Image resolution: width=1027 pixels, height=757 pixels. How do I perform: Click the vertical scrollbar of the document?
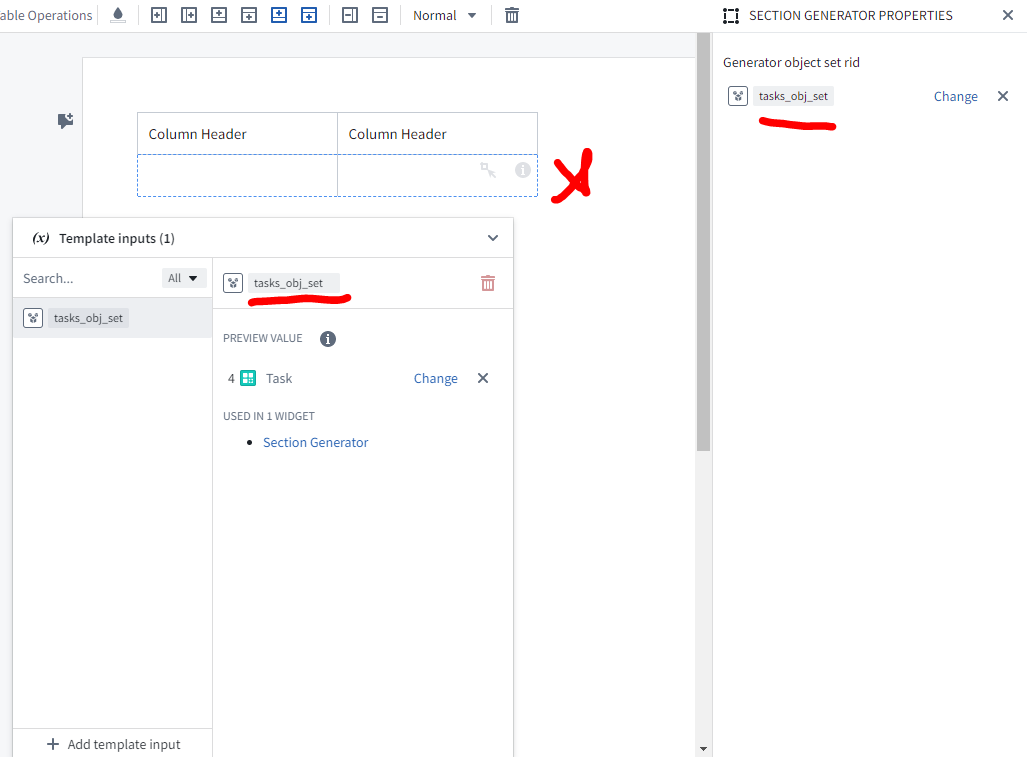pos(703,242)
